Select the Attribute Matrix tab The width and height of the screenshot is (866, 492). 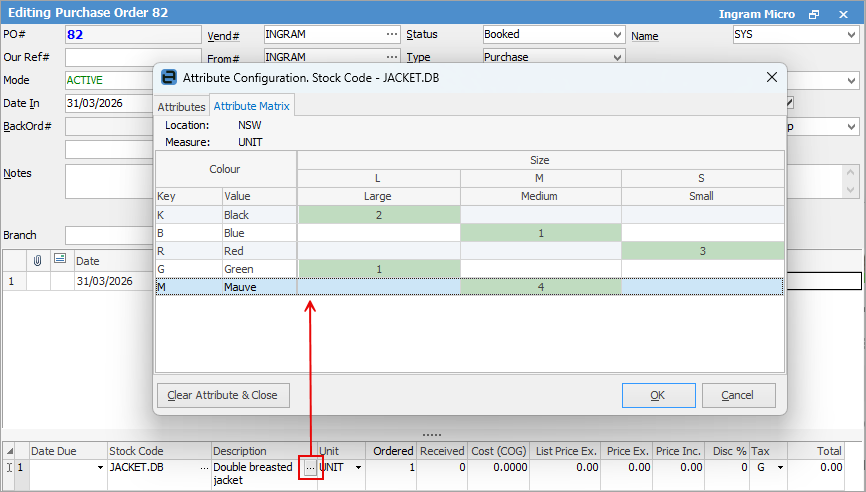pyautogui.click(x=251, y=106)
